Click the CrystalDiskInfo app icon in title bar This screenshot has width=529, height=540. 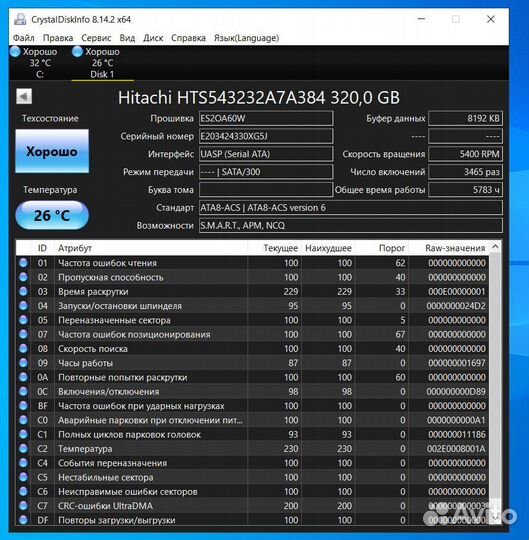[20, 19]
